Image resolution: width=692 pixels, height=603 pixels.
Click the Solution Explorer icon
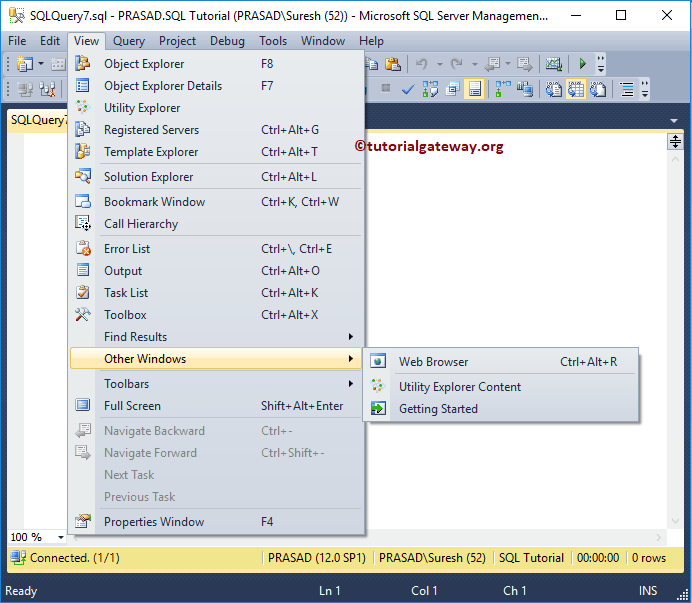click(x=83, y=176)
